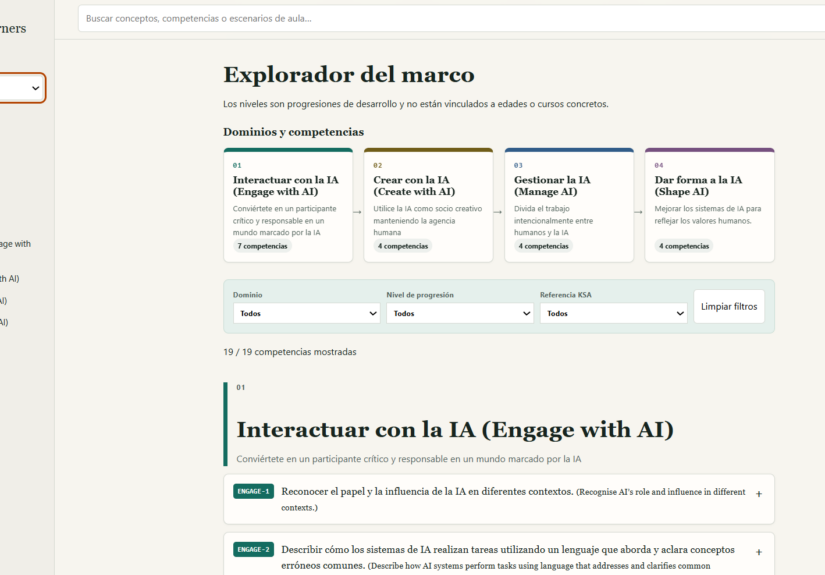The image size is (825, 575).
Task: Click the Describir cómo los sistemas competency text
Action: click(508, 558)
